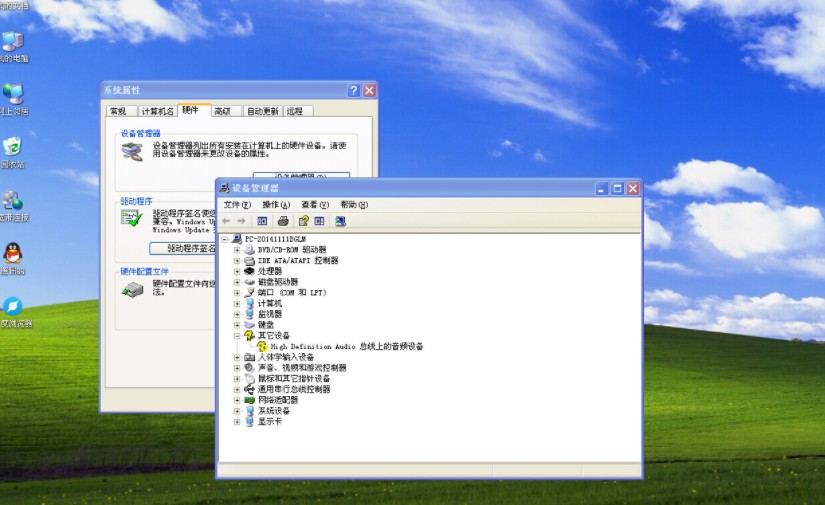Expand the 端口 (COM 和 LPT) node
This screenshot has height=505, width=825.
237,293
